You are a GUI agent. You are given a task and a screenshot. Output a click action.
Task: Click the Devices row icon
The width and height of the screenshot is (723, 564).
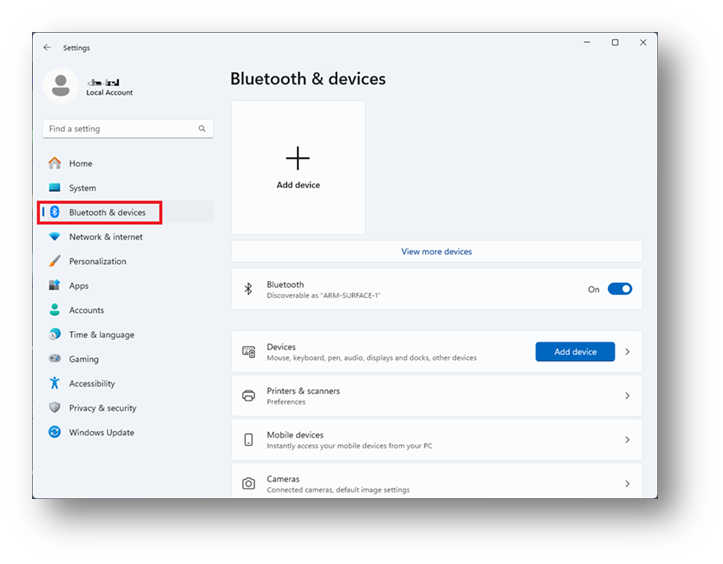point(249,352)
